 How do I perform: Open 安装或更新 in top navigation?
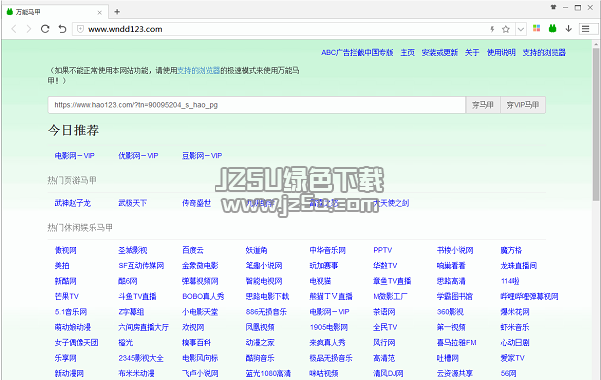click(x=440, y=53)
